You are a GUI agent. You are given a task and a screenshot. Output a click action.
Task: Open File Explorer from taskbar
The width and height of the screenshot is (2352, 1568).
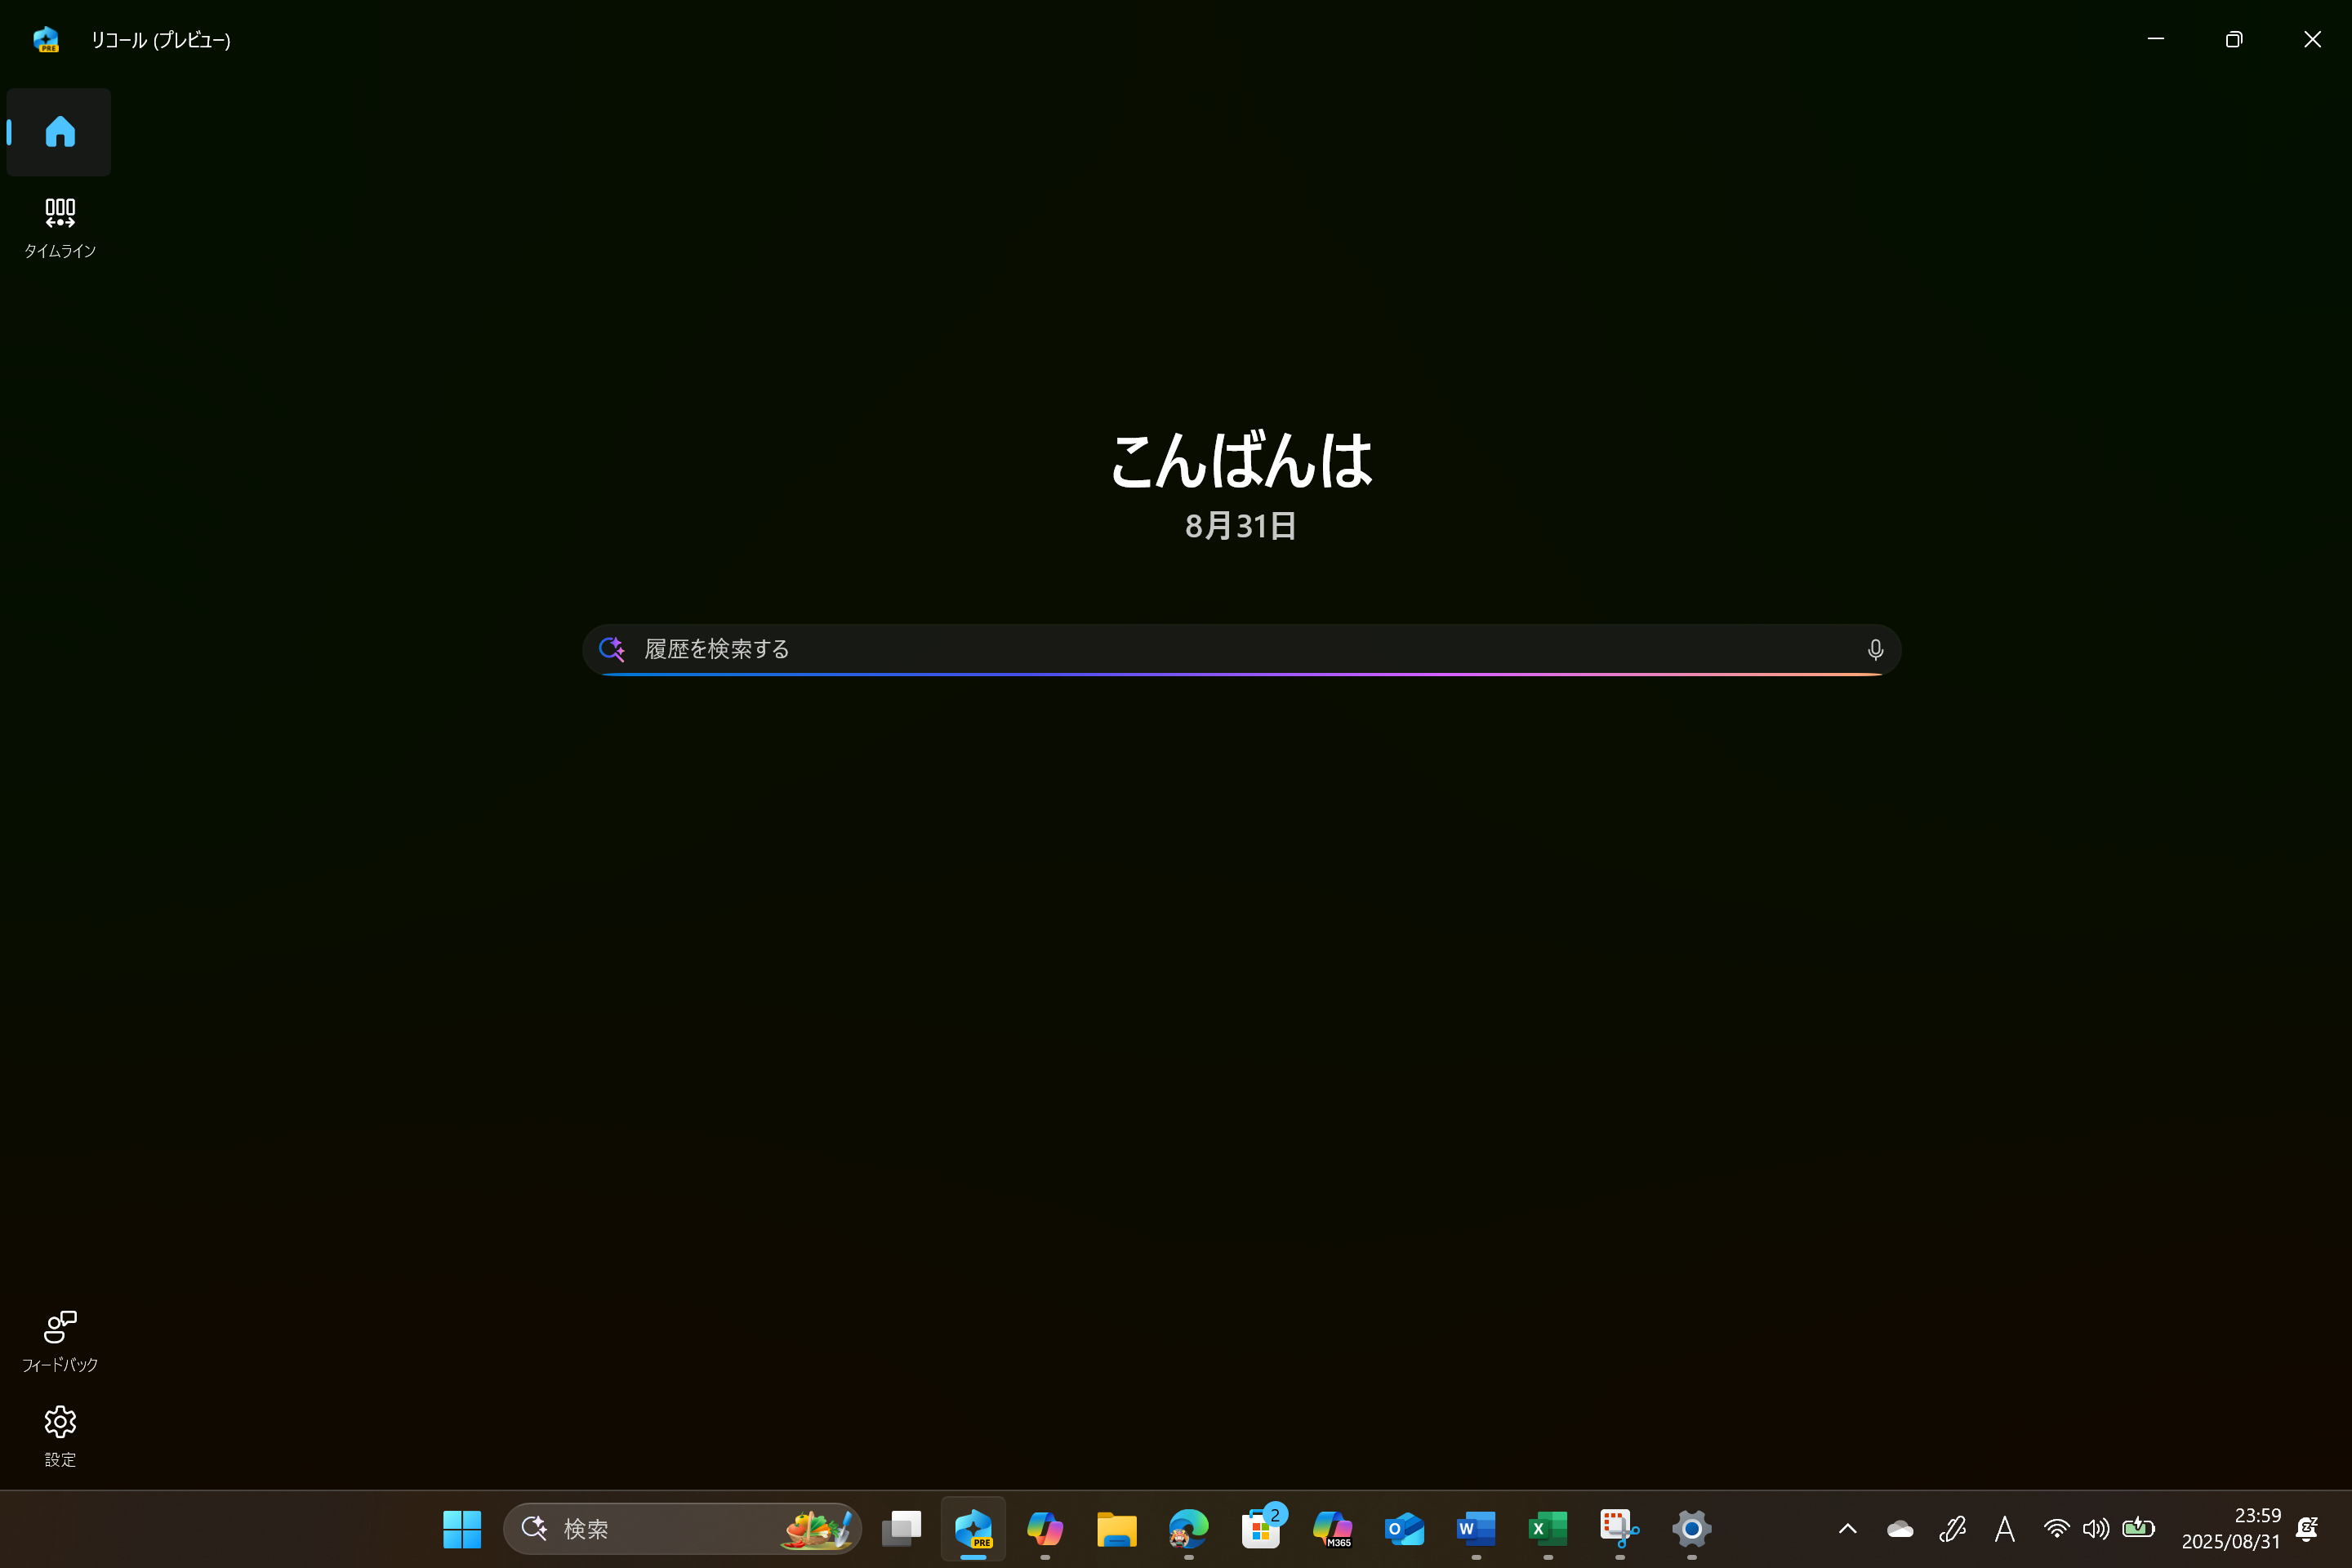tap(1116, 1528)
